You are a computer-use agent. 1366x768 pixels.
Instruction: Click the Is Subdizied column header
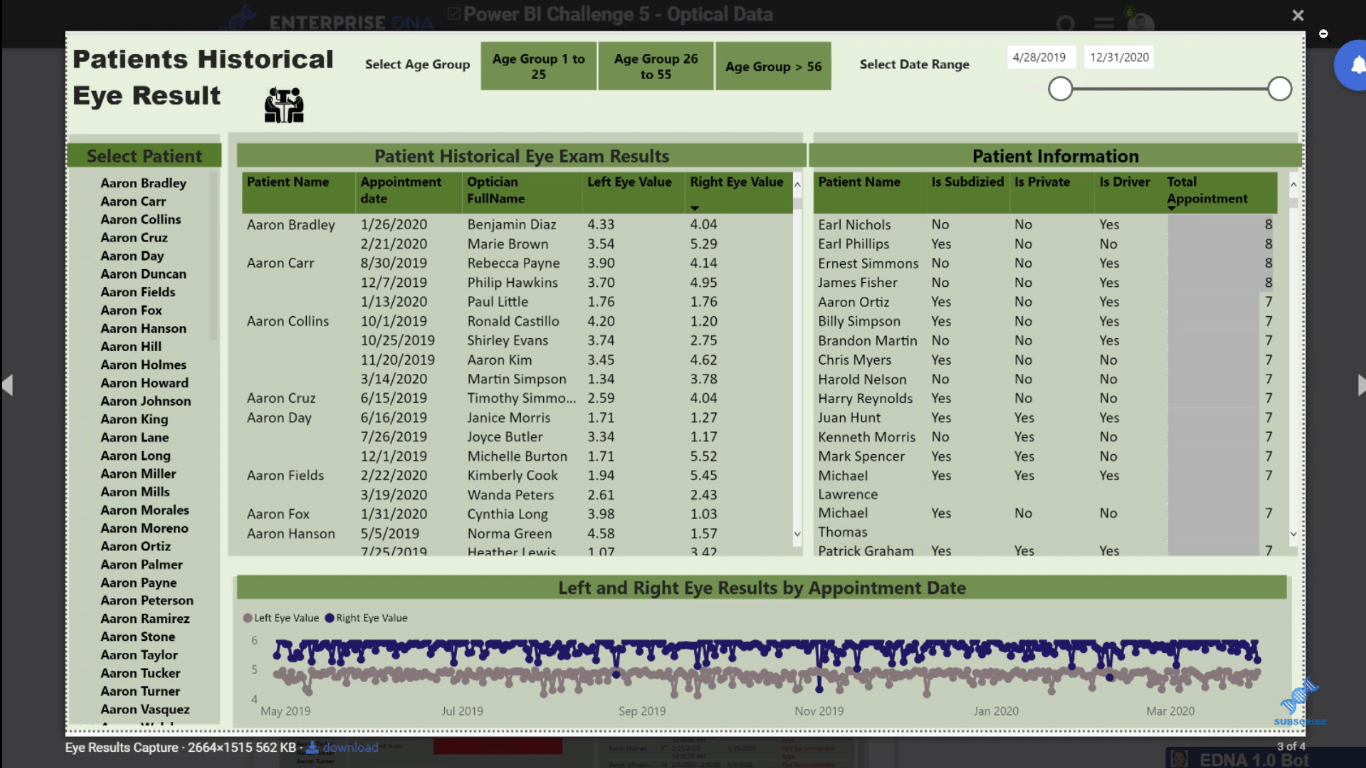pyautogui.click(x=967, y=182)
